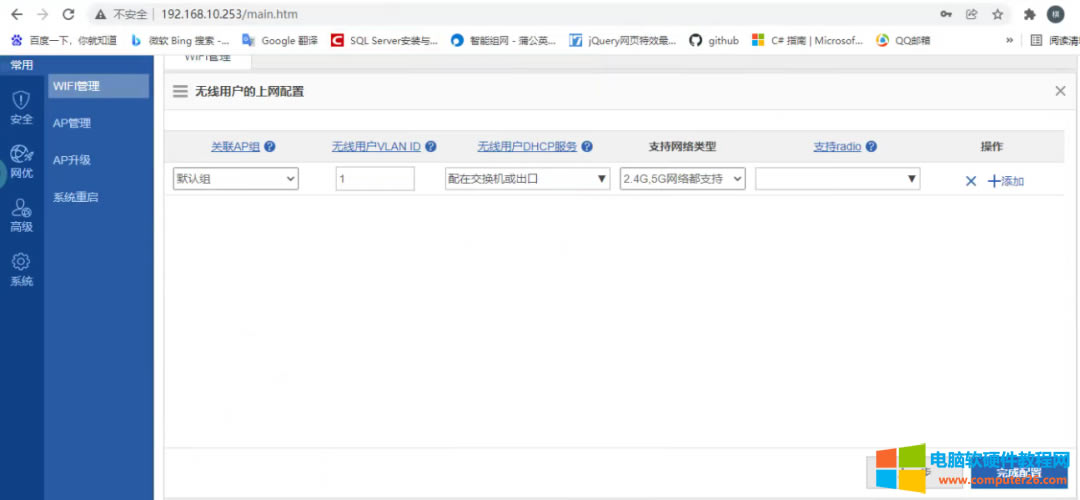Show help for 关联AP组
The width and height of the screenshot is (1080, 500).
pyautogui.click(x=270, y=147)
